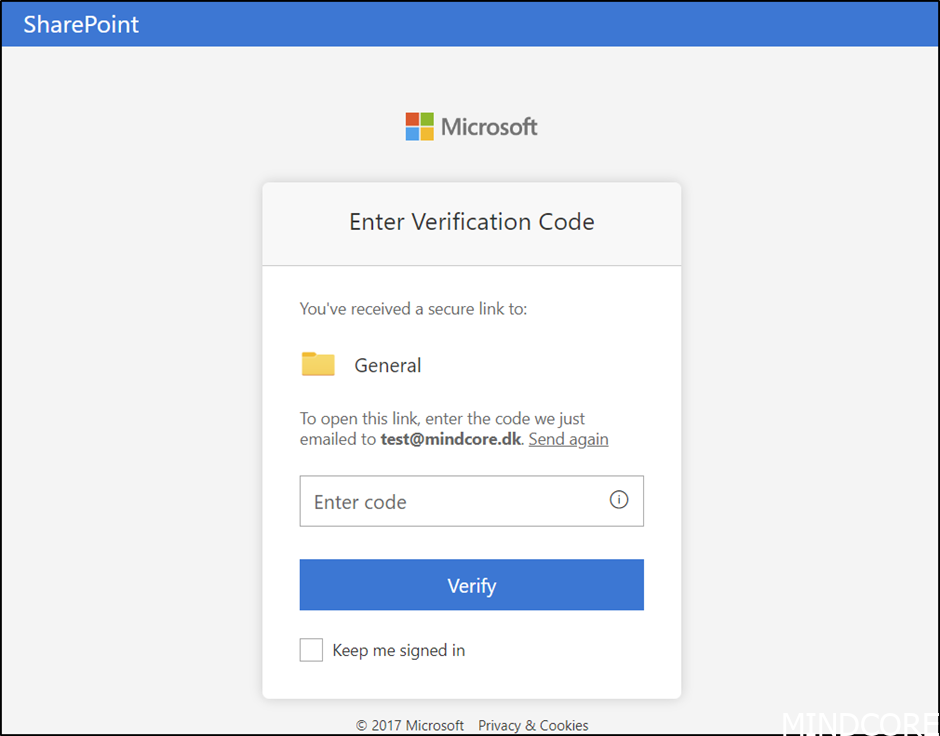This screenshot has height=736, width=940.
Task: Click the MINDCORE watermark logo
Action: [860, 723]
